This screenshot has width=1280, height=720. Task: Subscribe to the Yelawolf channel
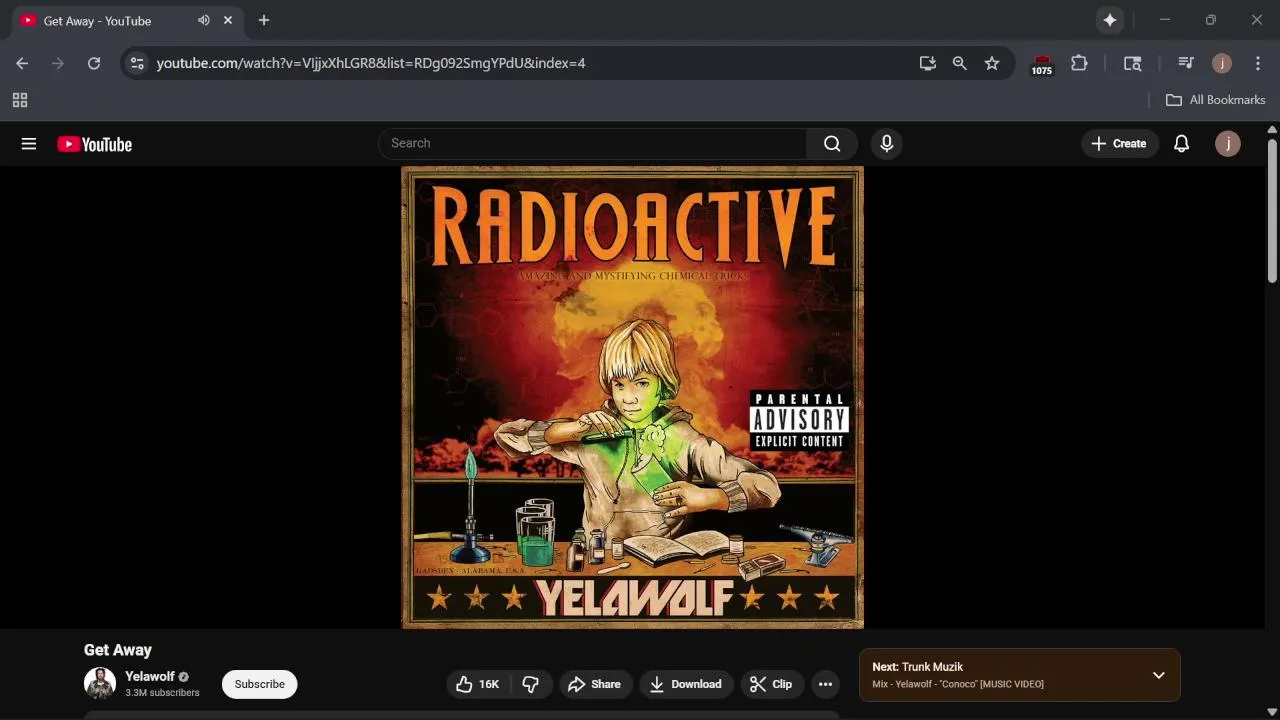[260, 684]
